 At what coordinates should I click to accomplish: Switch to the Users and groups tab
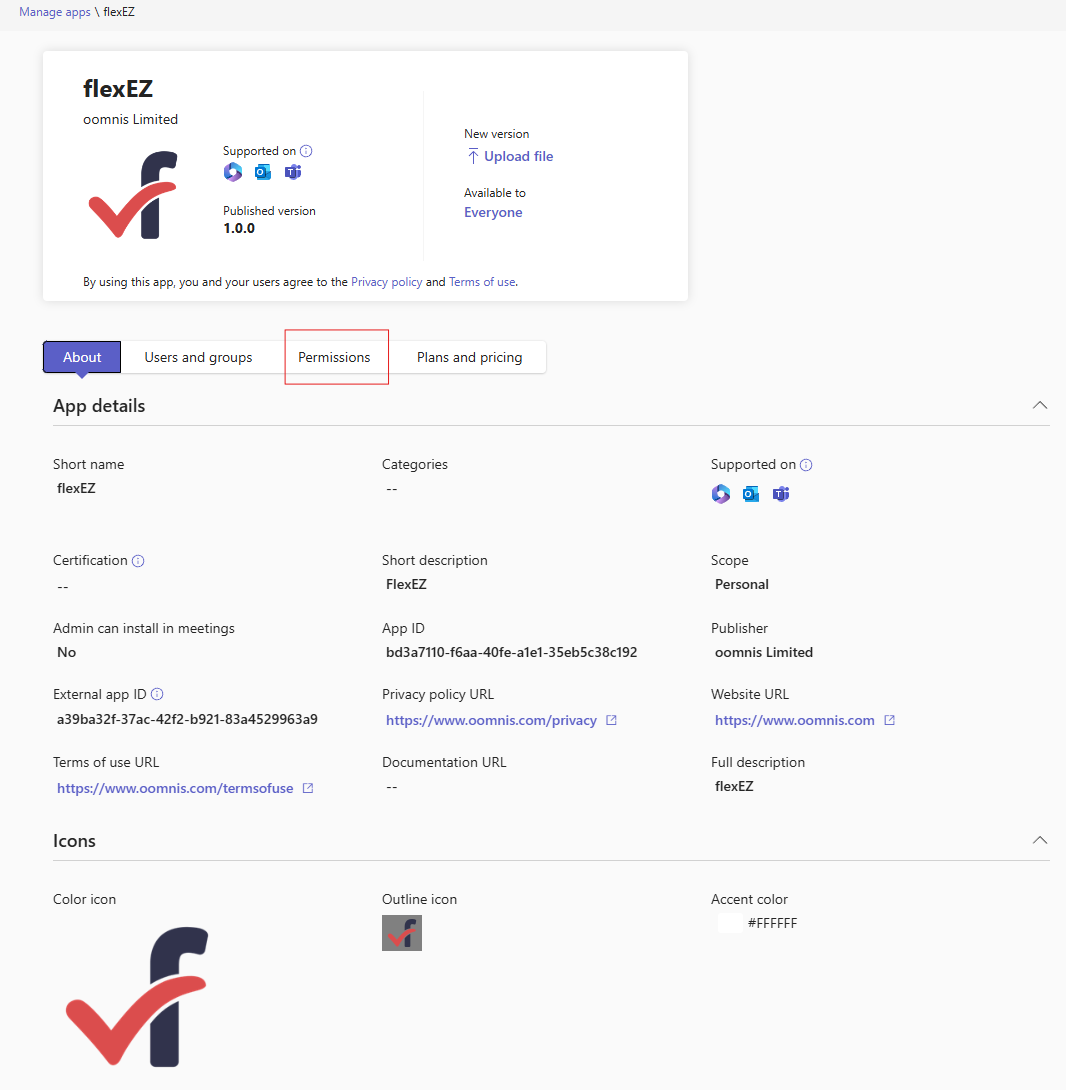tap(198, 357)
